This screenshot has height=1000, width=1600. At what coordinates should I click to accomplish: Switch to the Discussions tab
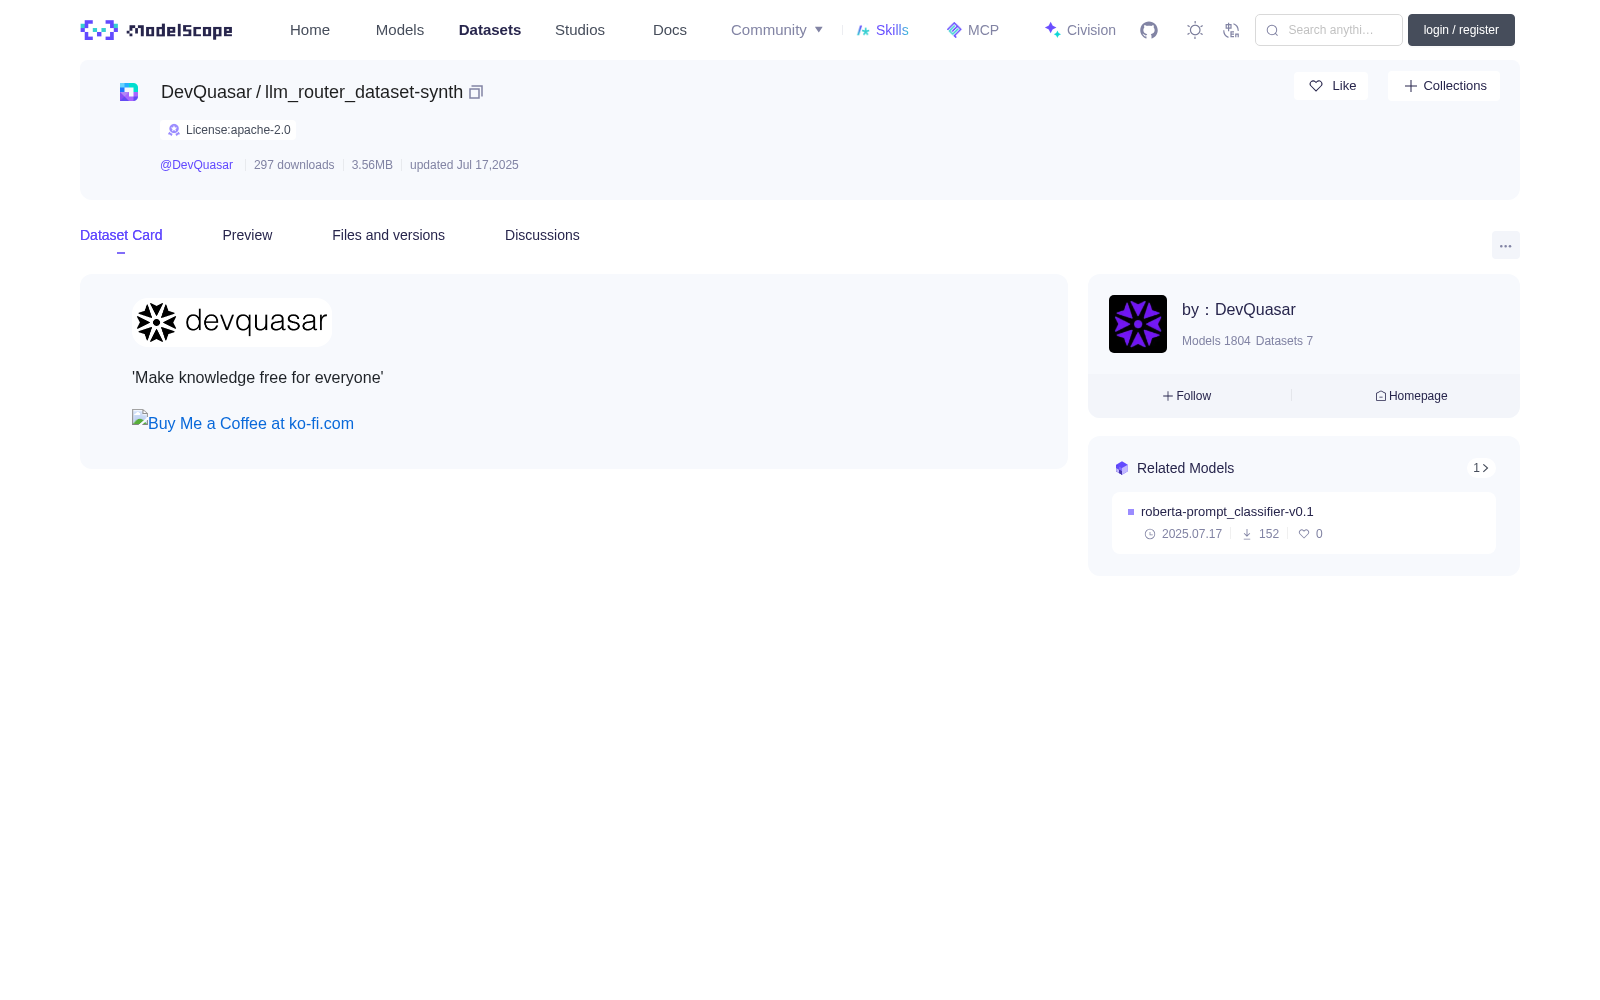[x=542, y=235]
